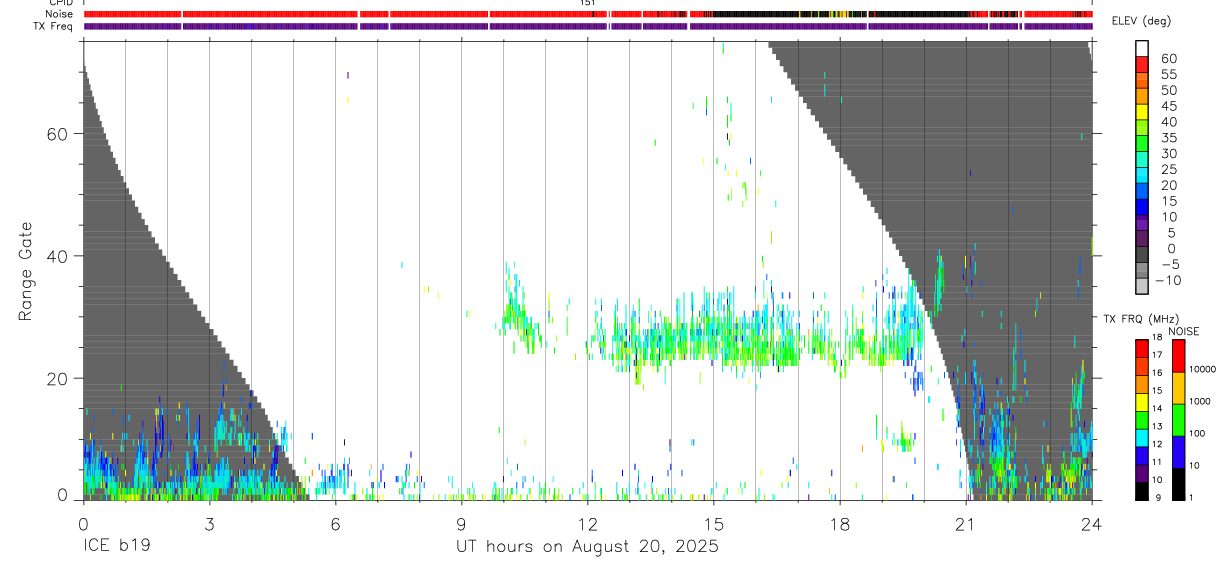Viewport: 1228px width, 567px height.
Task: Click the blue segment of the noise colorbar
Action: coord(1178,452)
